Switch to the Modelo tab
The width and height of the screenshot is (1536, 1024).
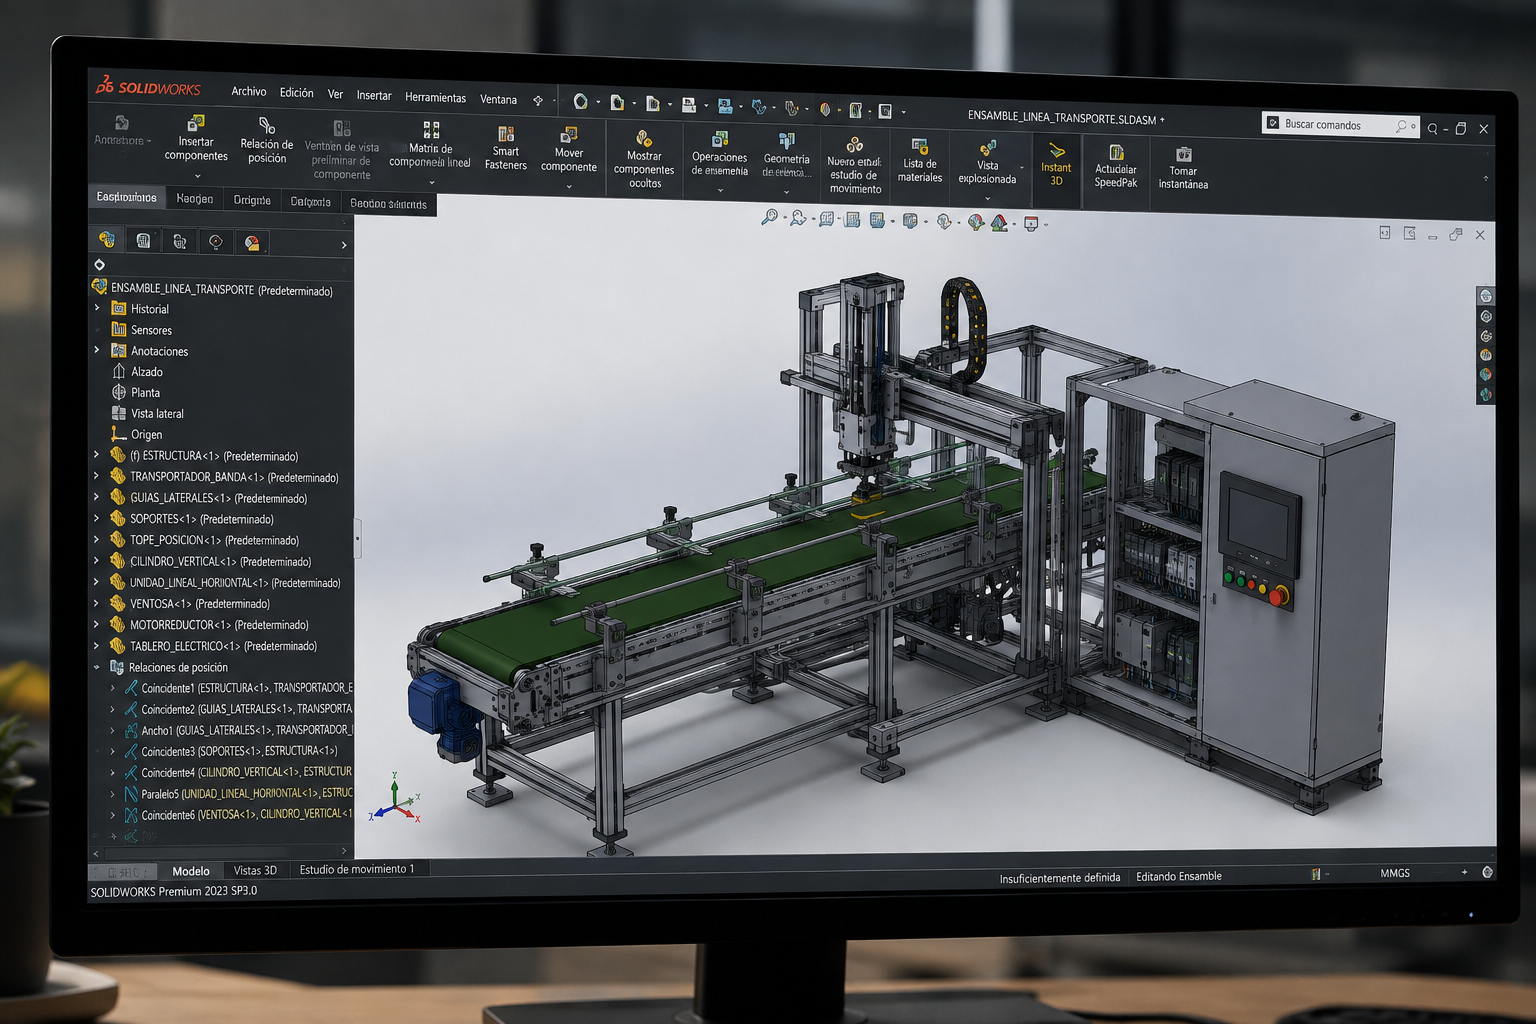pos(191,871)
